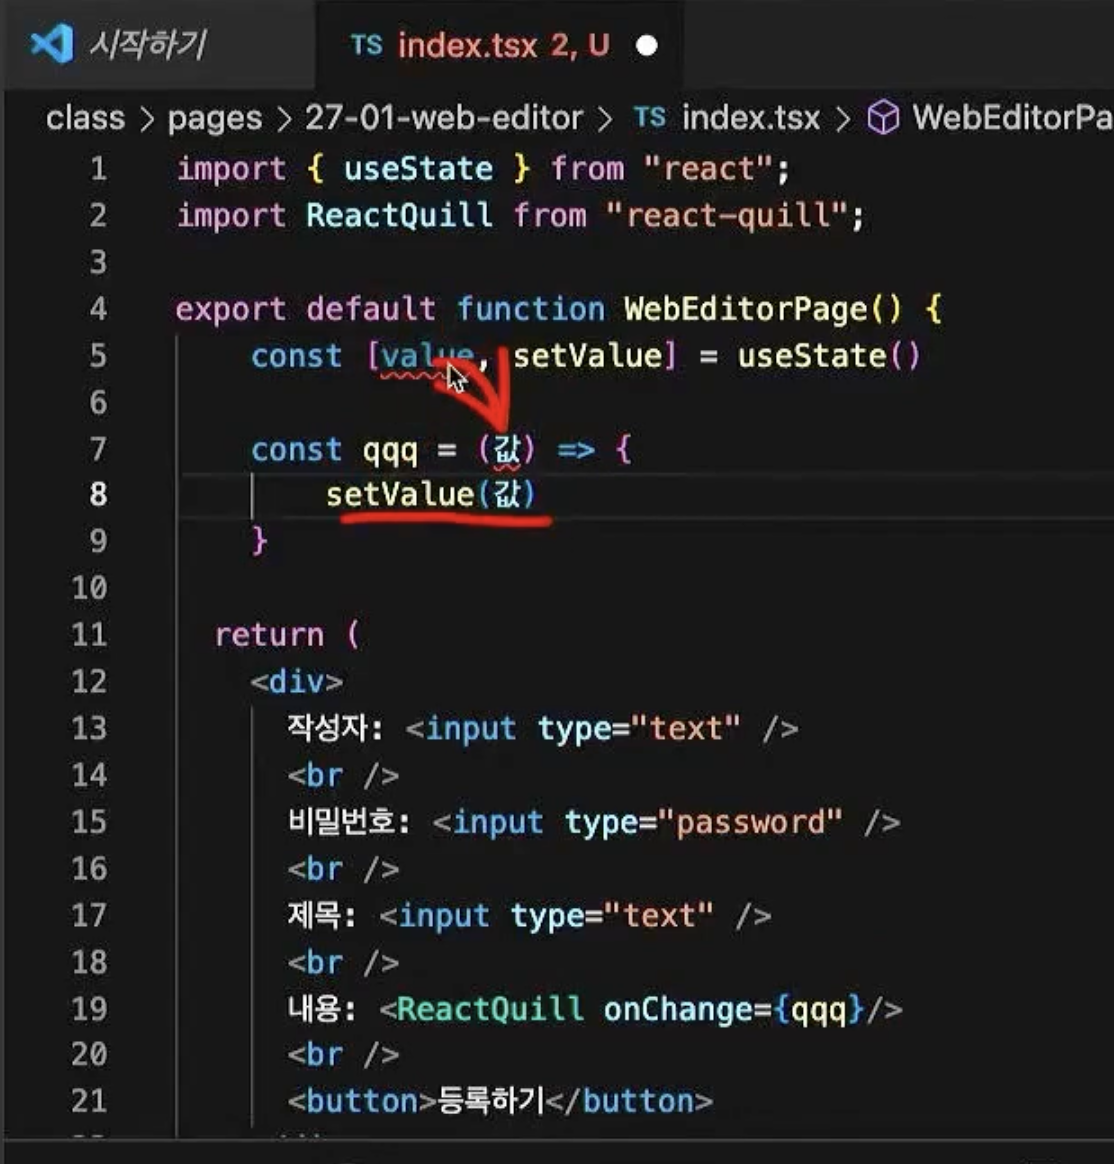Open the index.tsx breadcrumb item
1114x1164 pixels.
point(750,118)
